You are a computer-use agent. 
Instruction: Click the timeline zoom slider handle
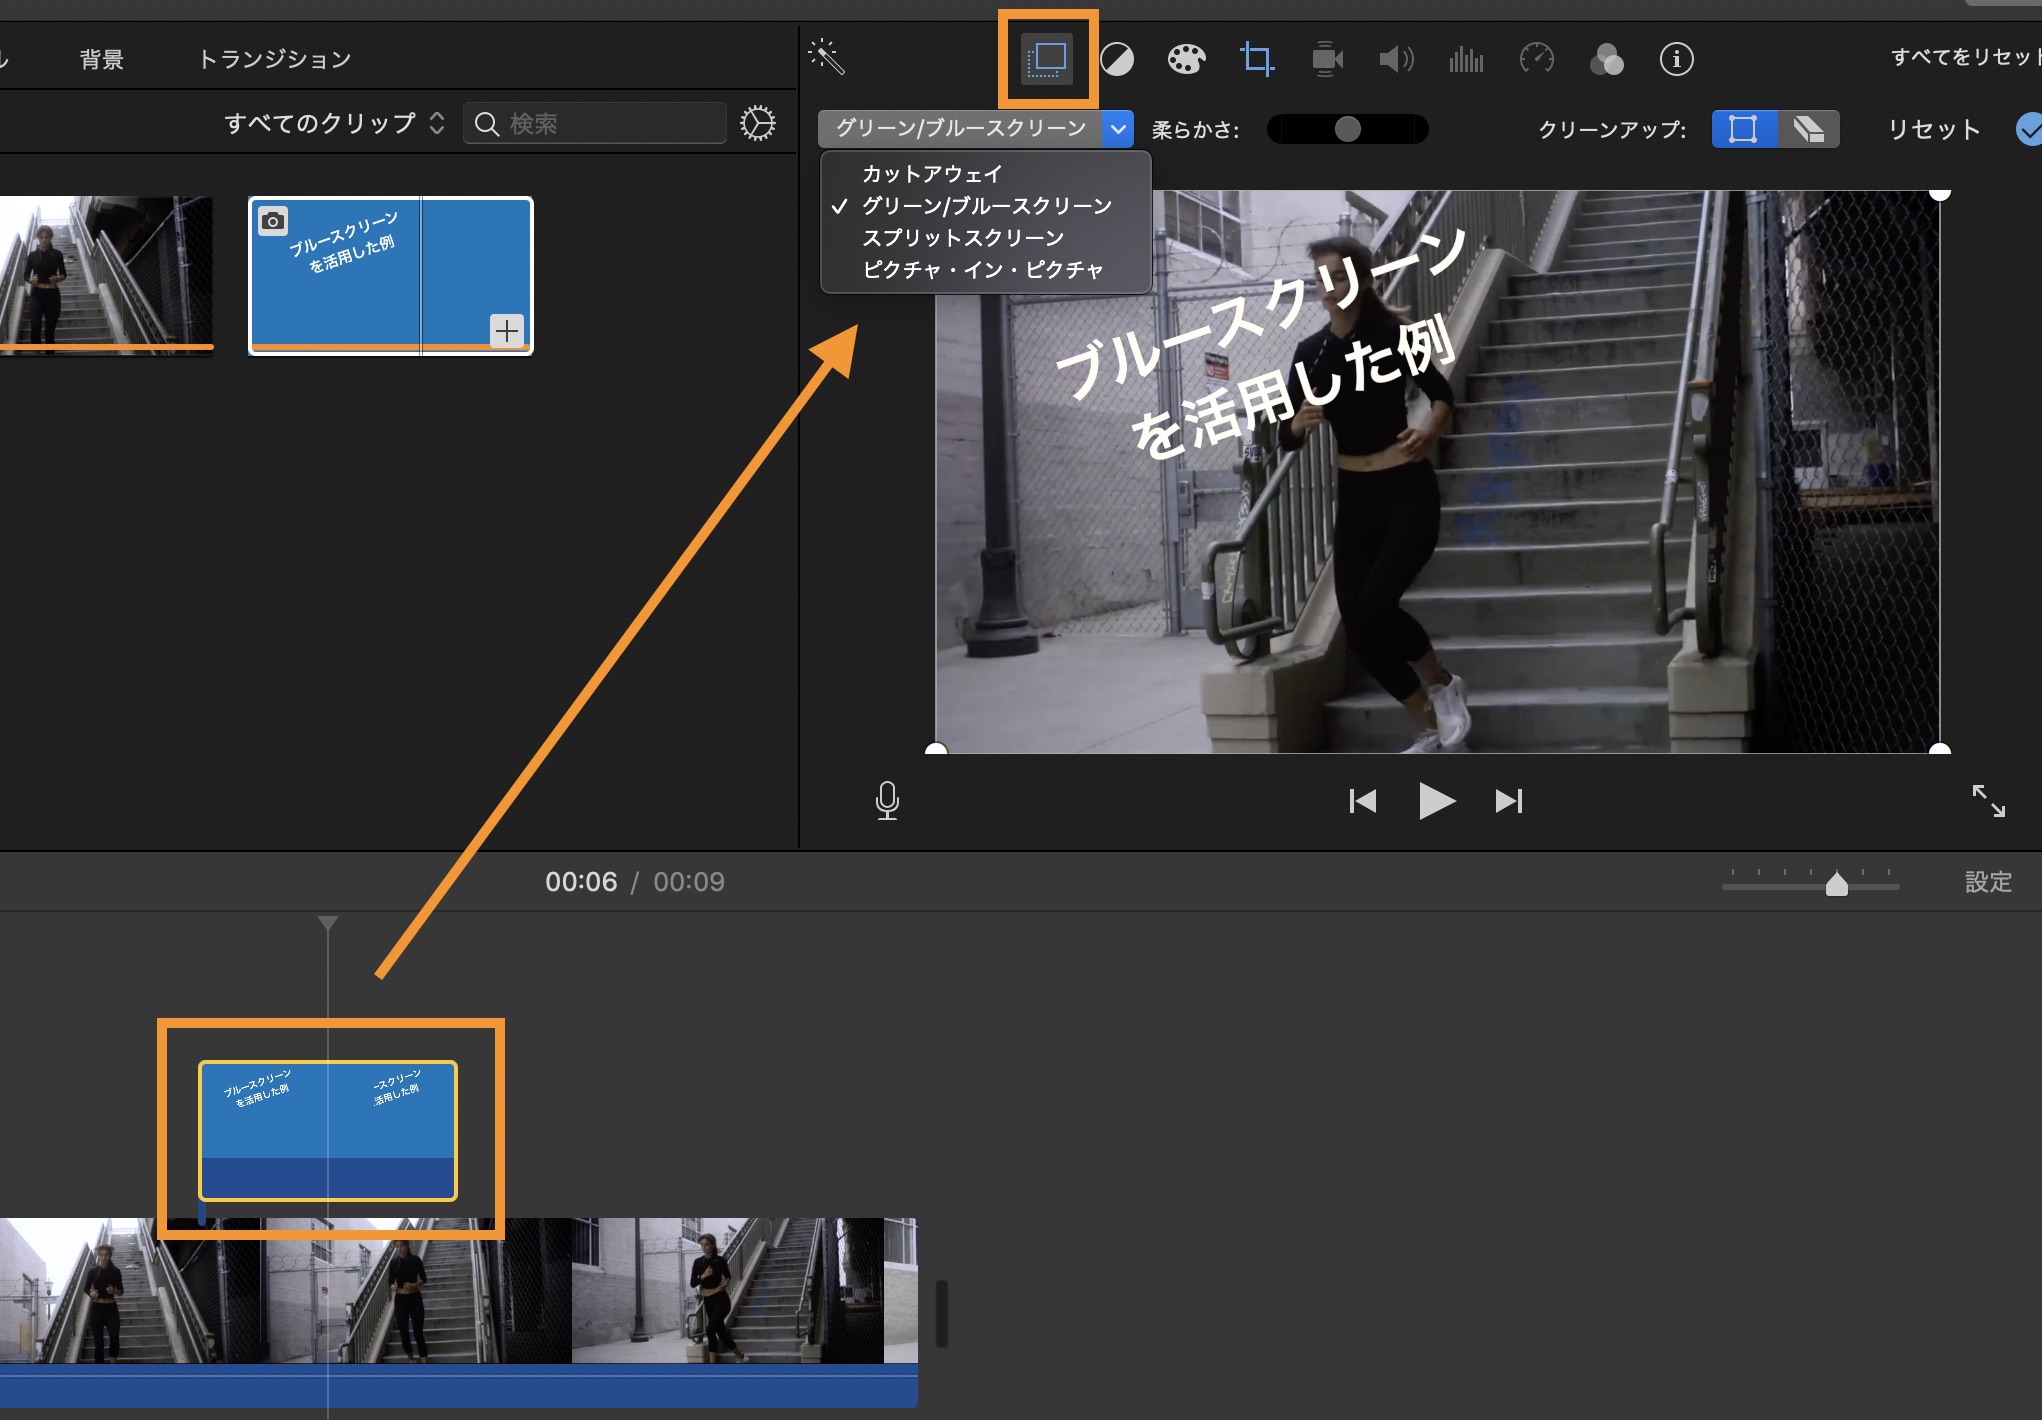(x=1837, y=884)
